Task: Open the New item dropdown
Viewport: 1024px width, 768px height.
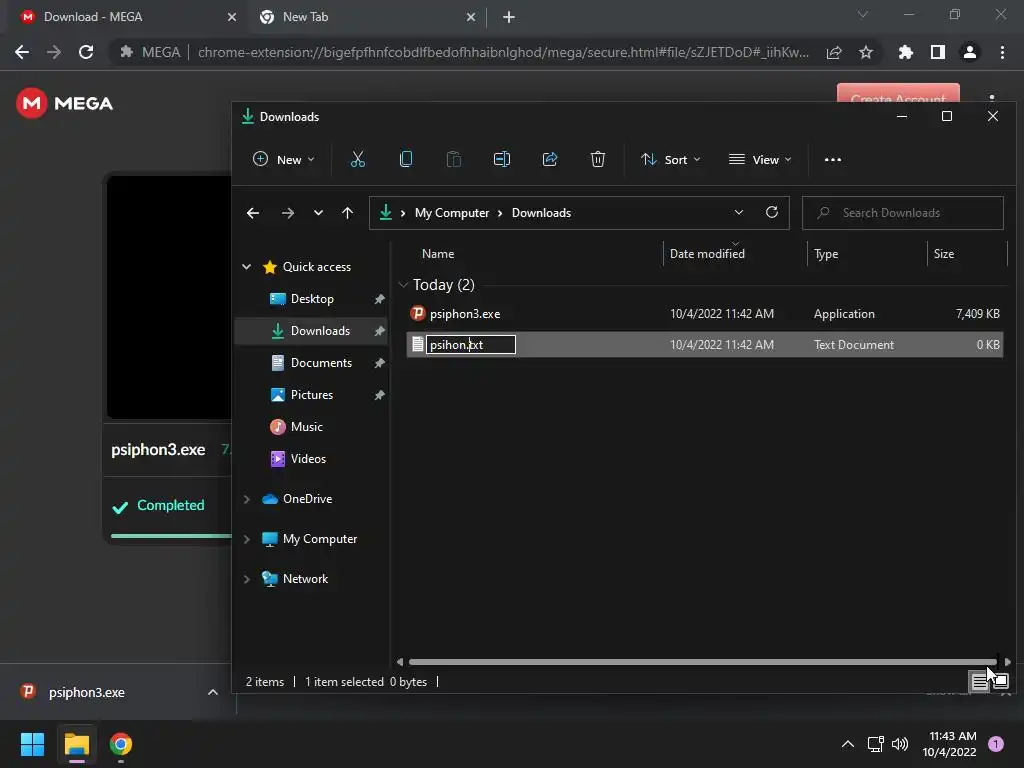Action: (x=283, y=159)
